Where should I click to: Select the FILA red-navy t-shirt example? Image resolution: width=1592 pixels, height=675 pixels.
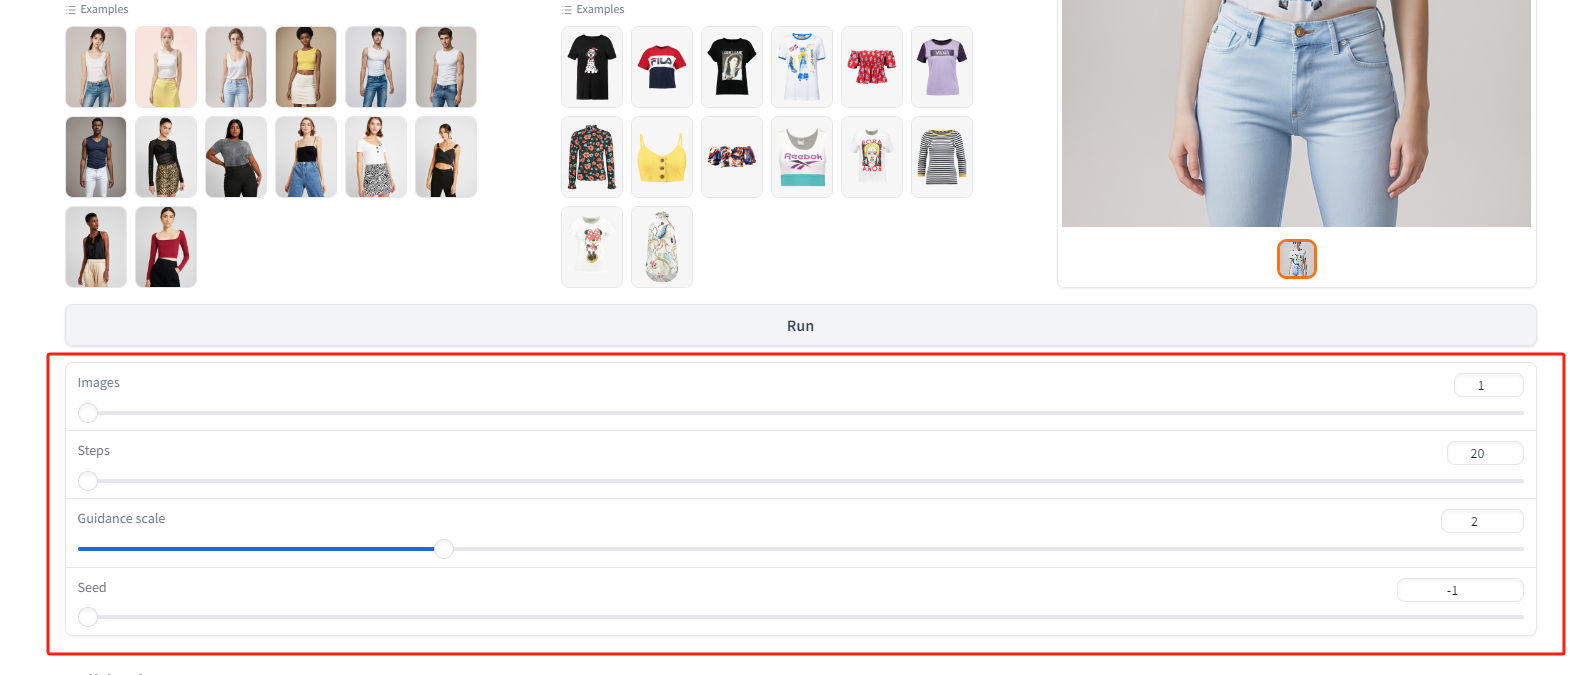(x=662, y=67)
